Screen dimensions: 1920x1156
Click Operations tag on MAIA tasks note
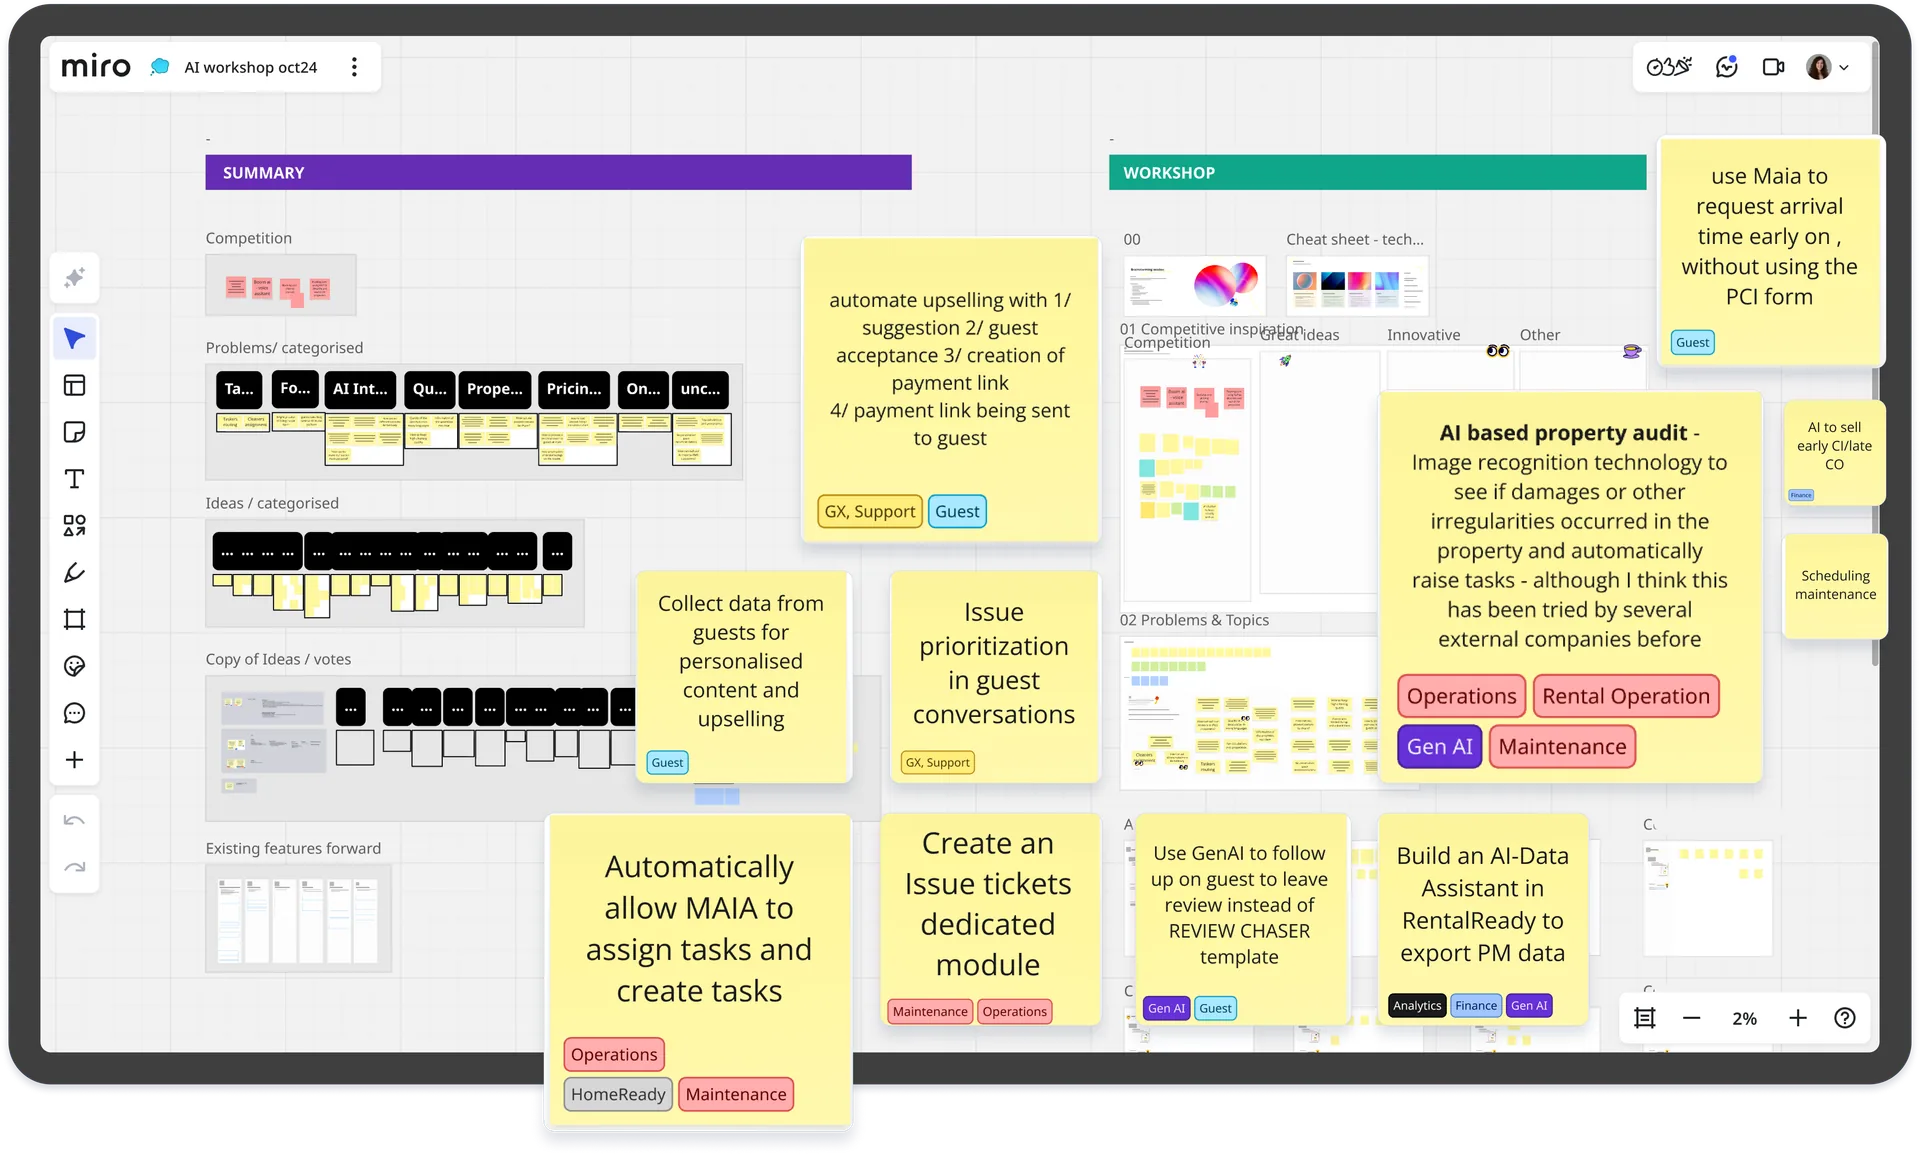[x=614, y=1054]
